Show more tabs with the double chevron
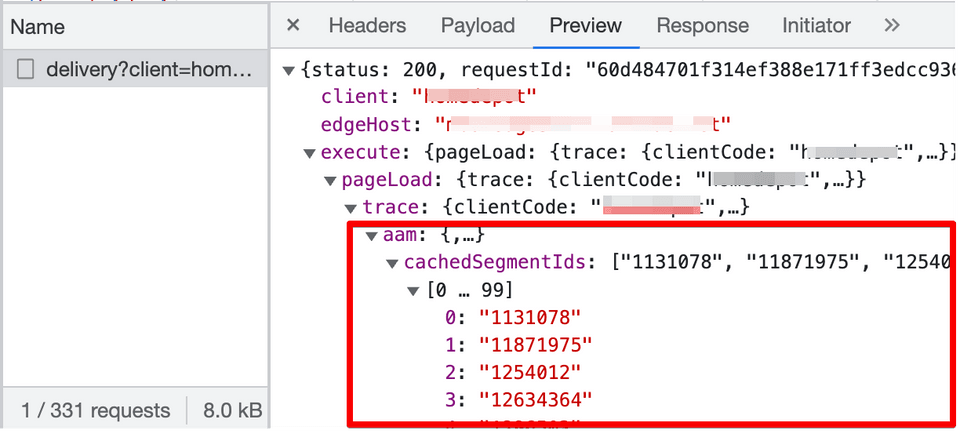Image resolution: width=960 pixels, height=431 pixels. 892,25
